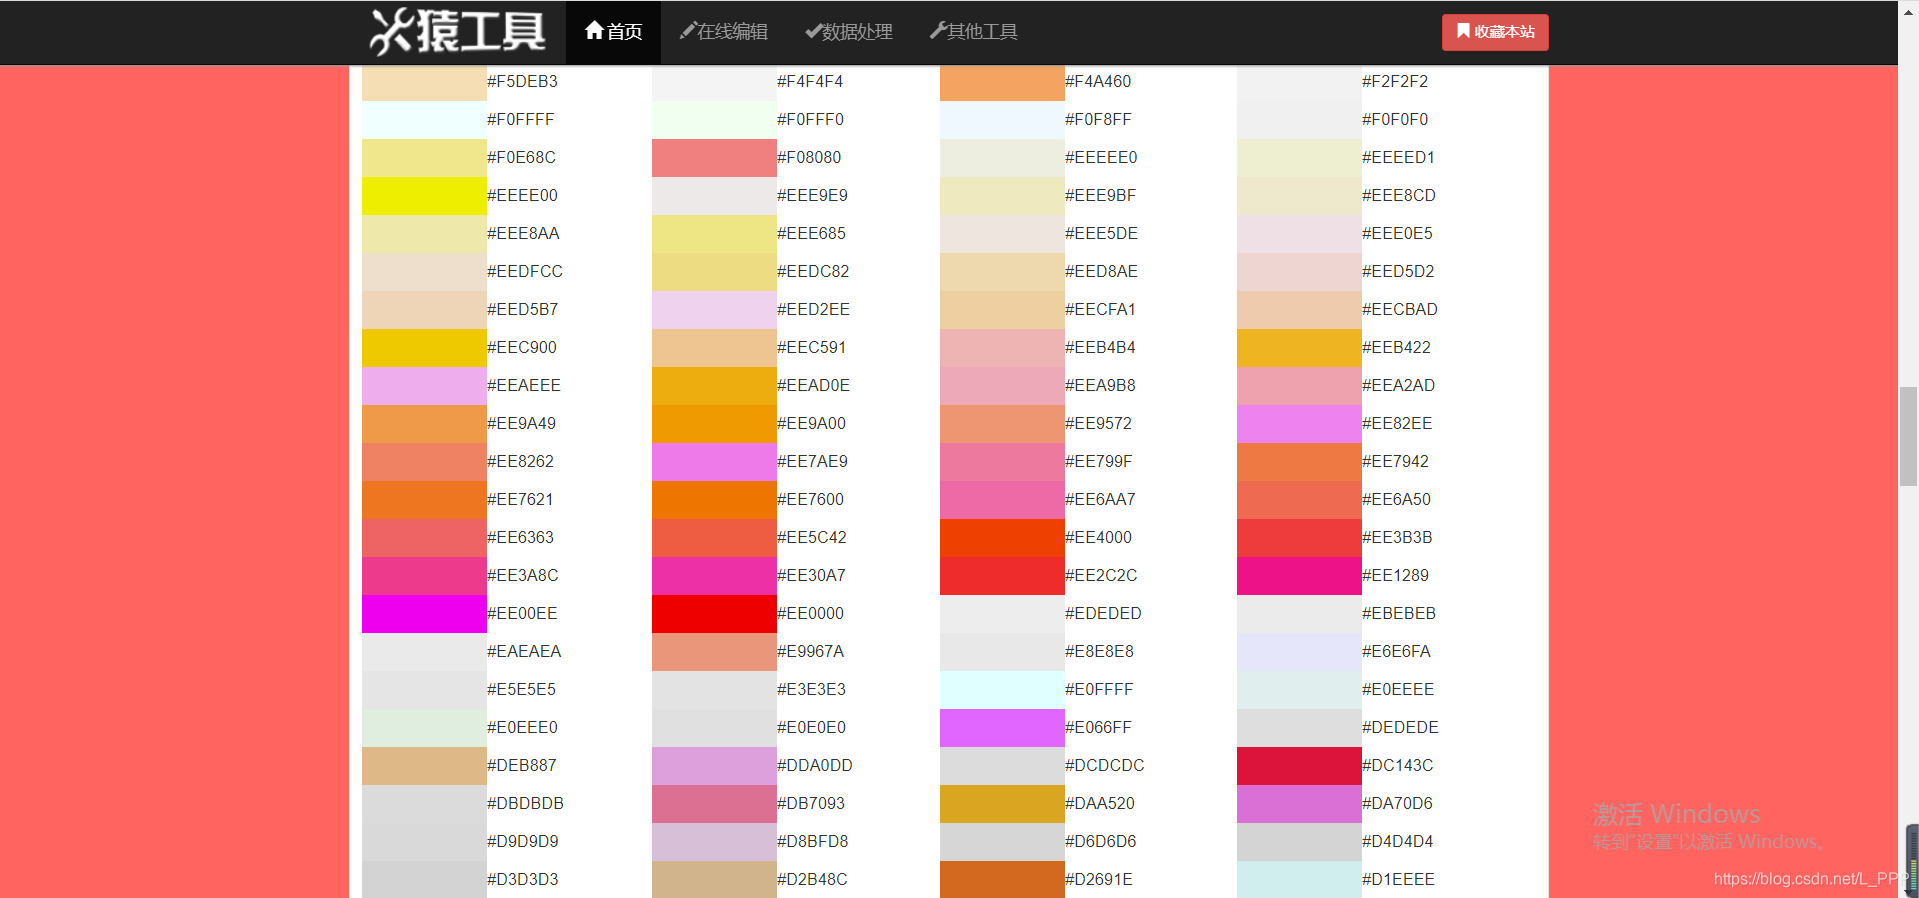Click the #EEA9B8 hex text
Screen dimensions: 1919x898
coord(1100,386)
